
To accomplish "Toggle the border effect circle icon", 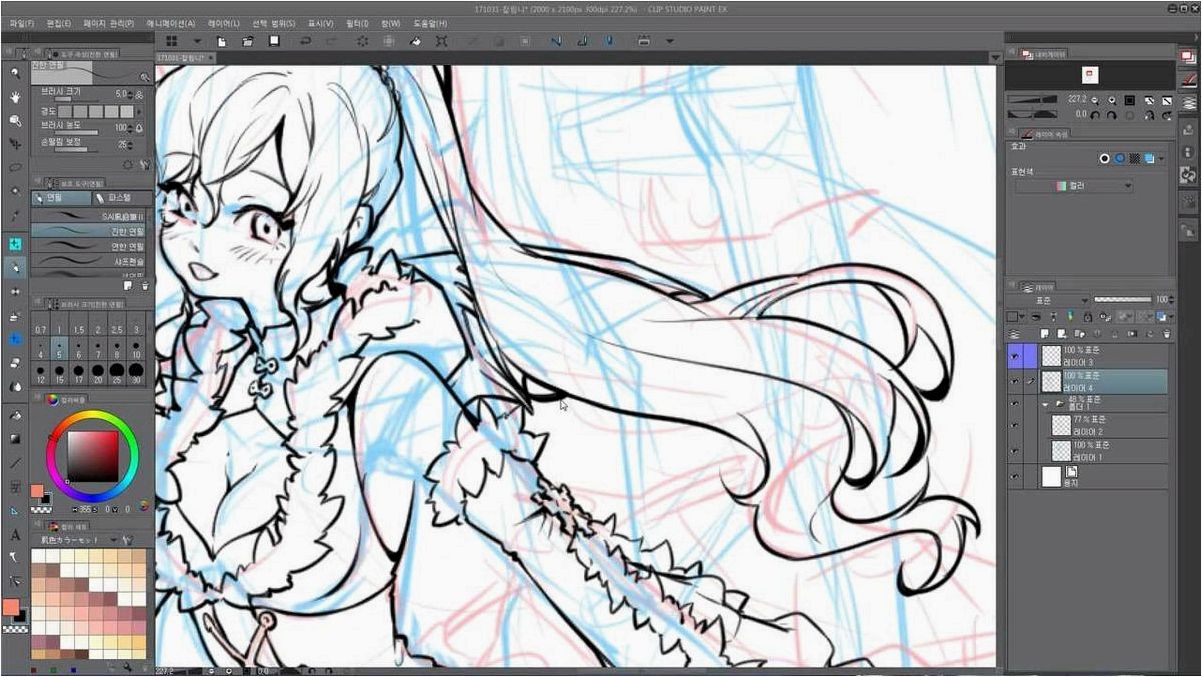I will [x=1105, y=158].
